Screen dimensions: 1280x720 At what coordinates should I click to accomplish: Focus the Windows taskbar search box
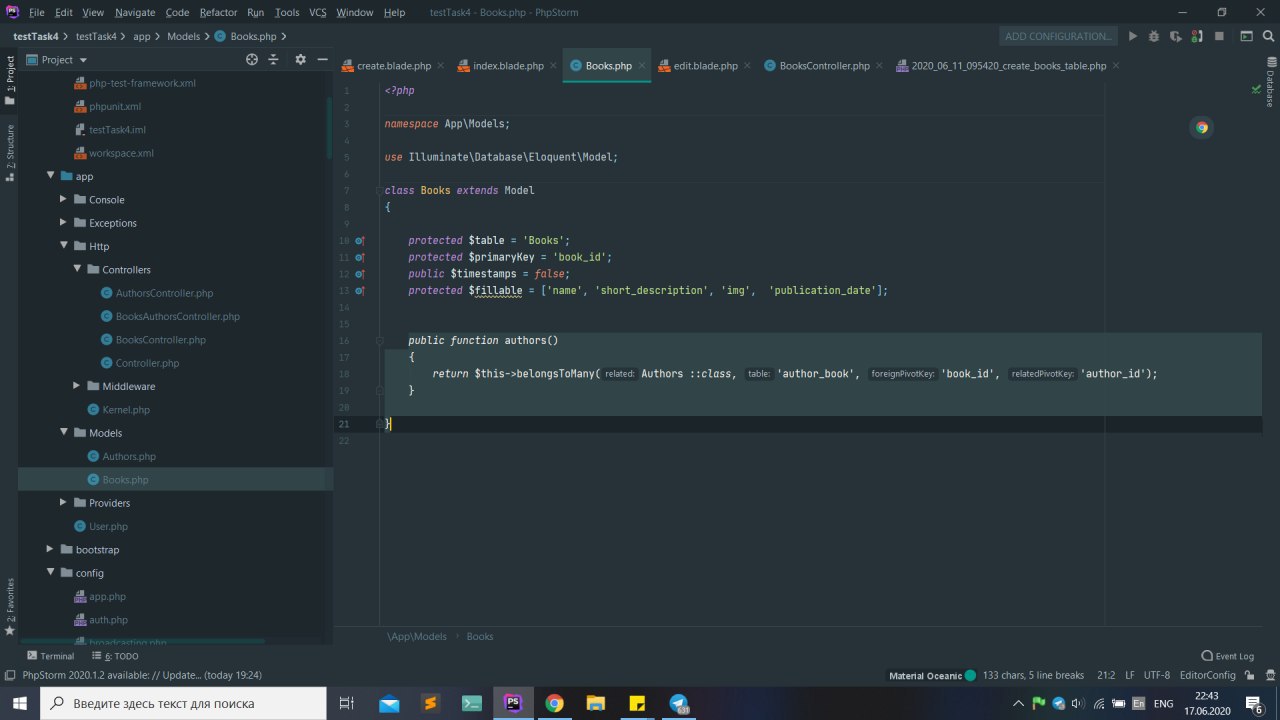[x=182, y=703]
